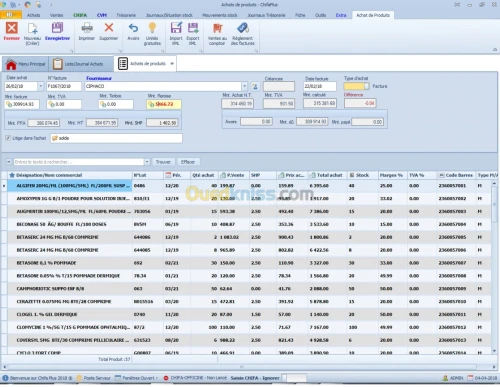Screen dimensions: 500x387
Task: Click the Stock column header
Action: (362, 175)
